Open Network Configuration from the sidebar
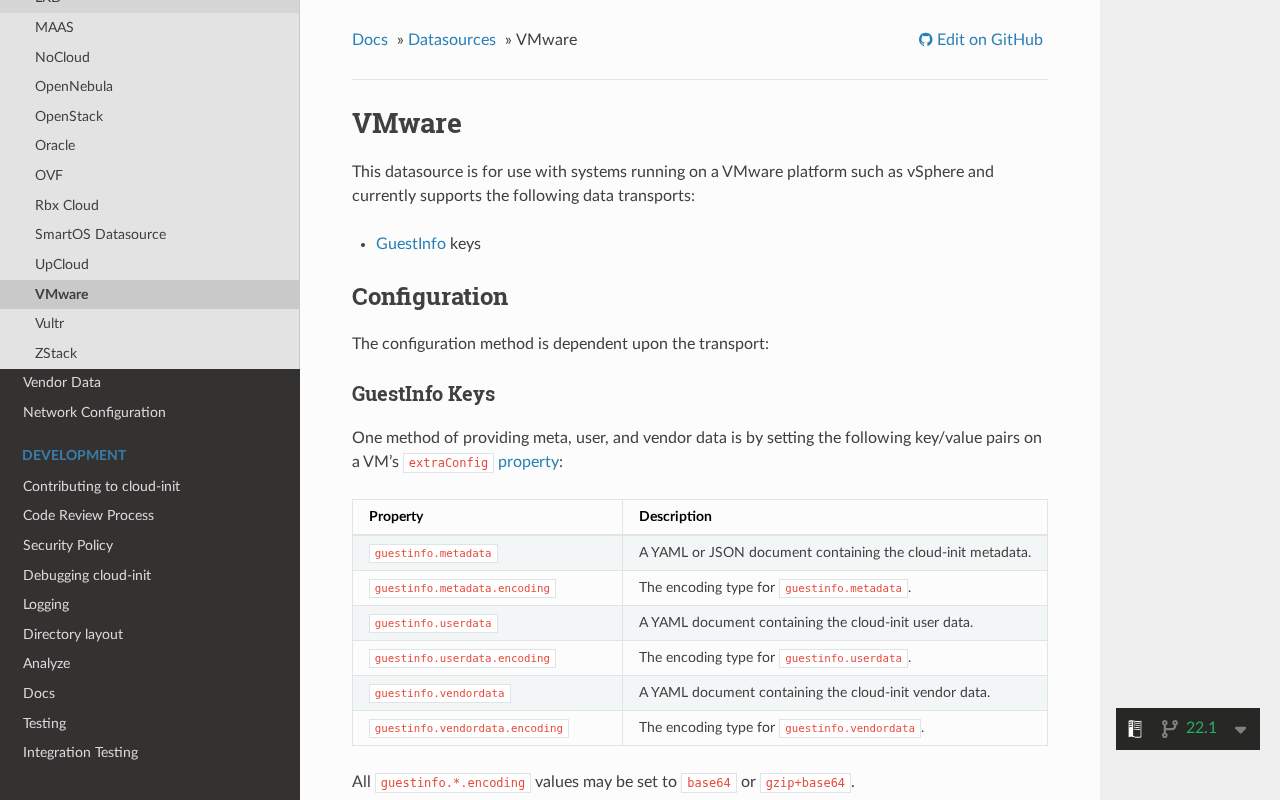 94,412
